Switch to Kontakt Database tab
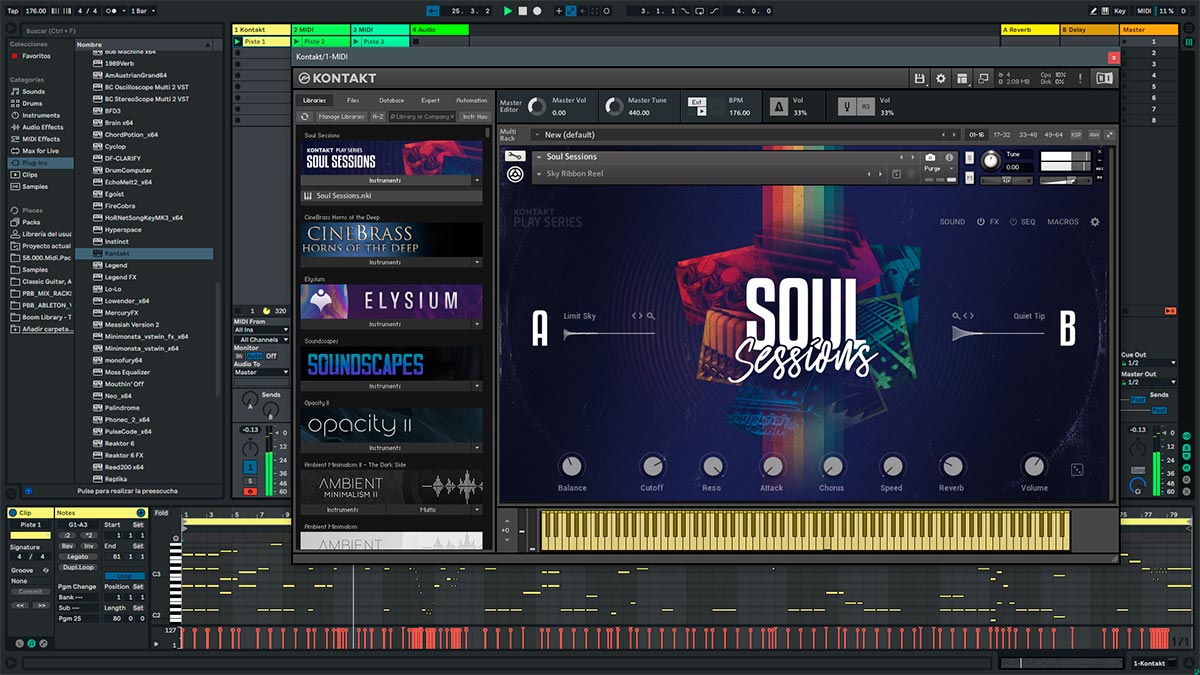 [x=392, y=101]
